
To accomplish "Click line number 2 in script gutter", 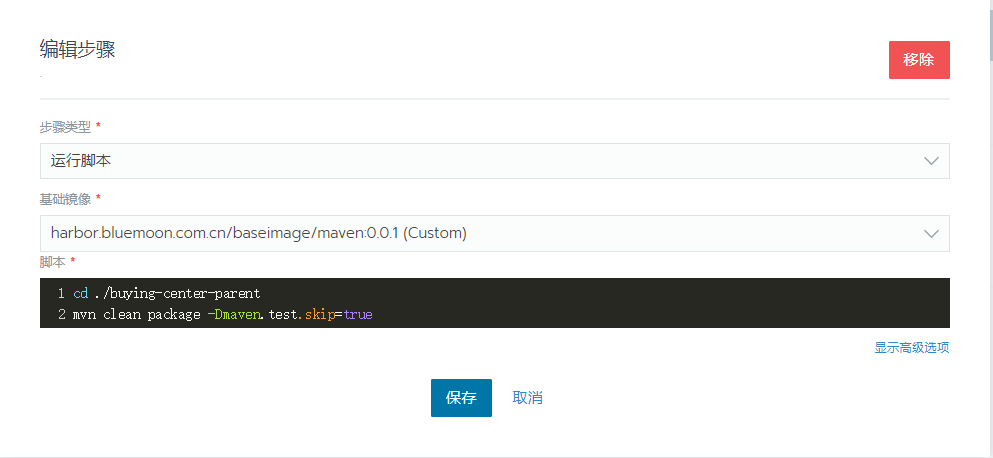I will (x=61, y=315).
